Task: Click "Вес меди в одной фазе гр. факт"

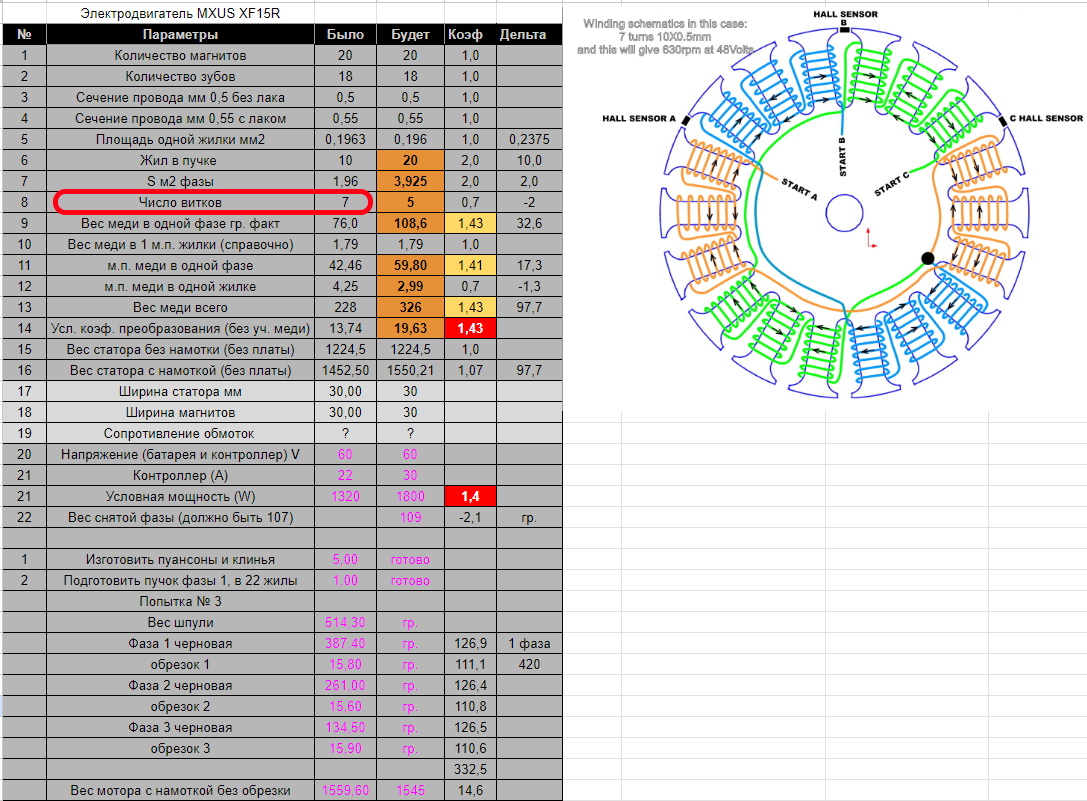Action: pos(180,223)
